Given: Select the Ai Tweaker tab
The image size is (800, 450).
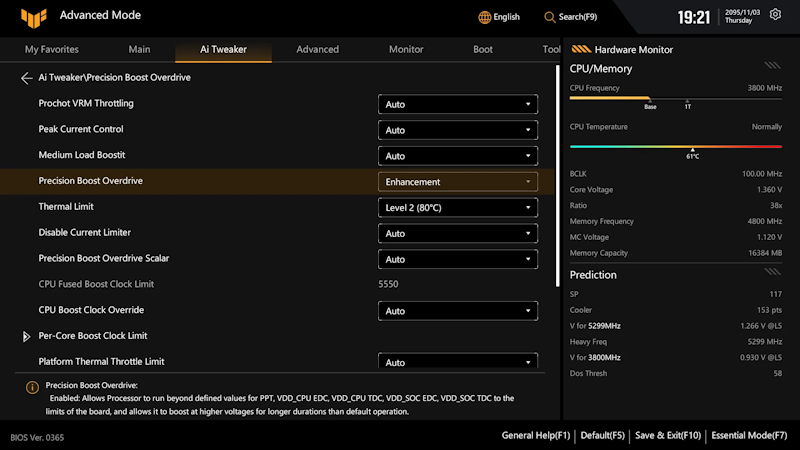Looking at the screenshot, I should click(x=223, y=49).
